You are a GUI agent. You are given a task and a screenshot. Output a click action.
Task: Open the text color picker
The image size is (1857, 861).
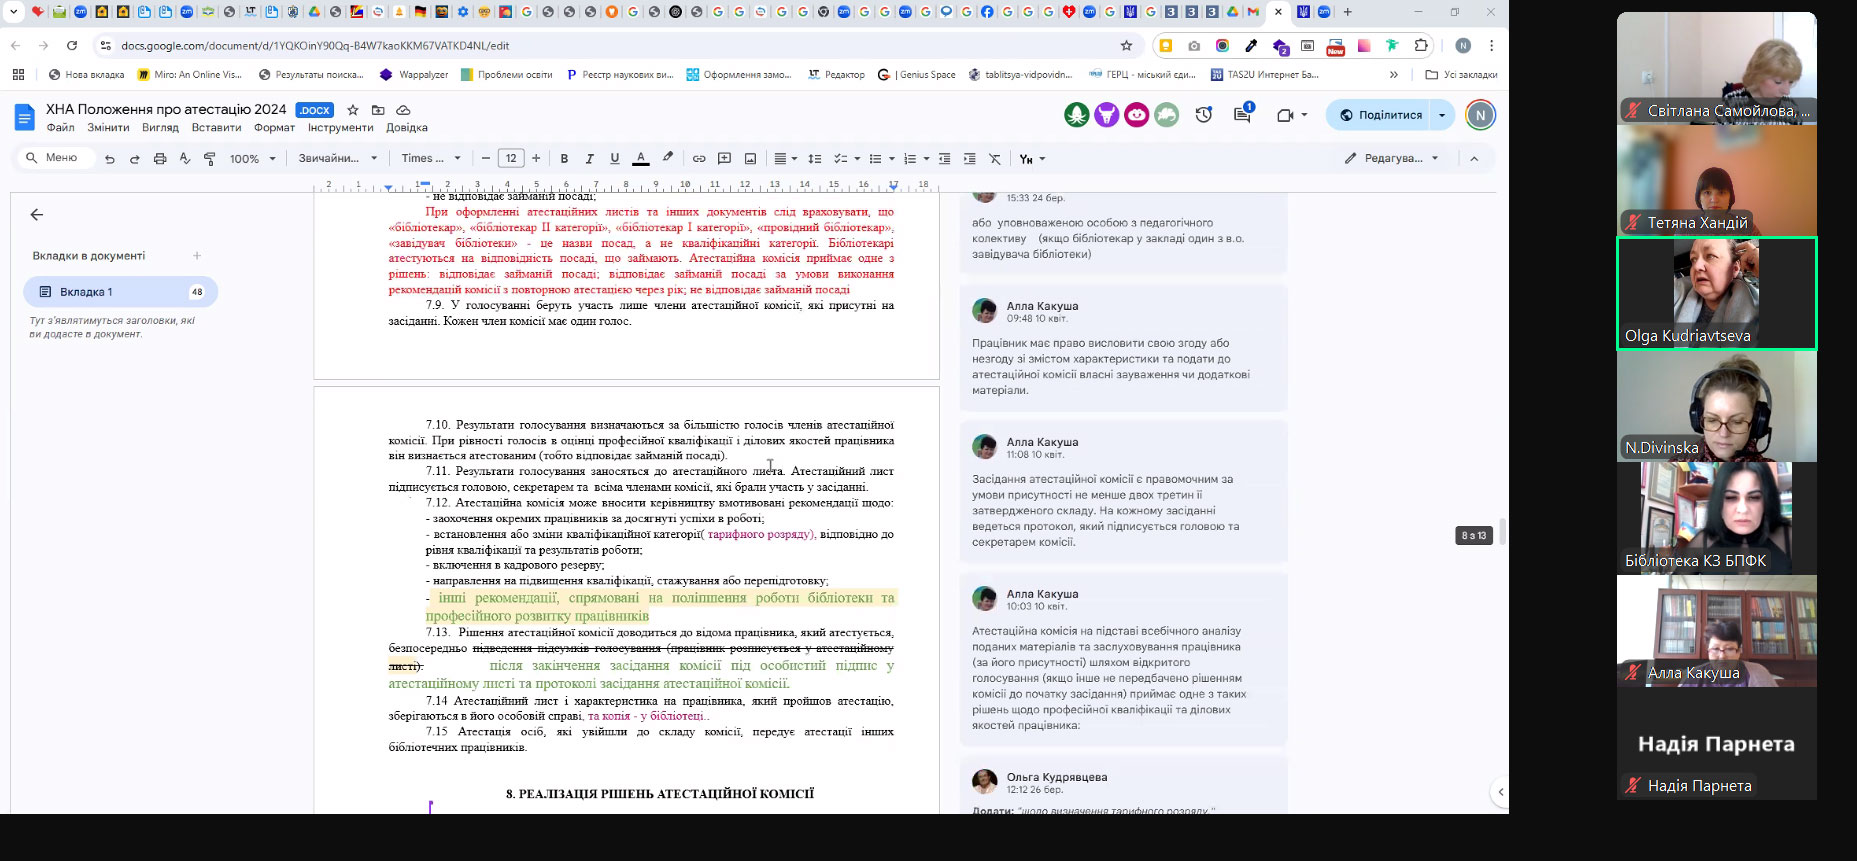point(641,159)
